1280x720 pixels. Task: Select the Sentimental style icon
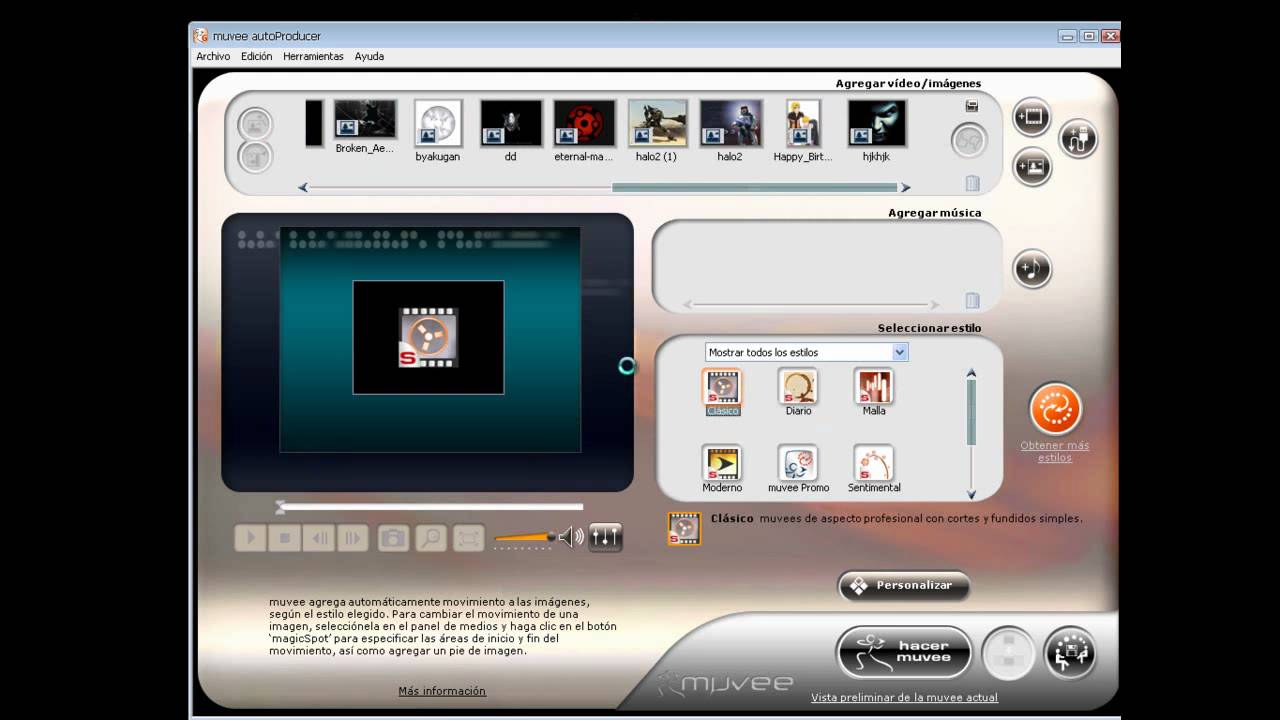click(873, 463)
